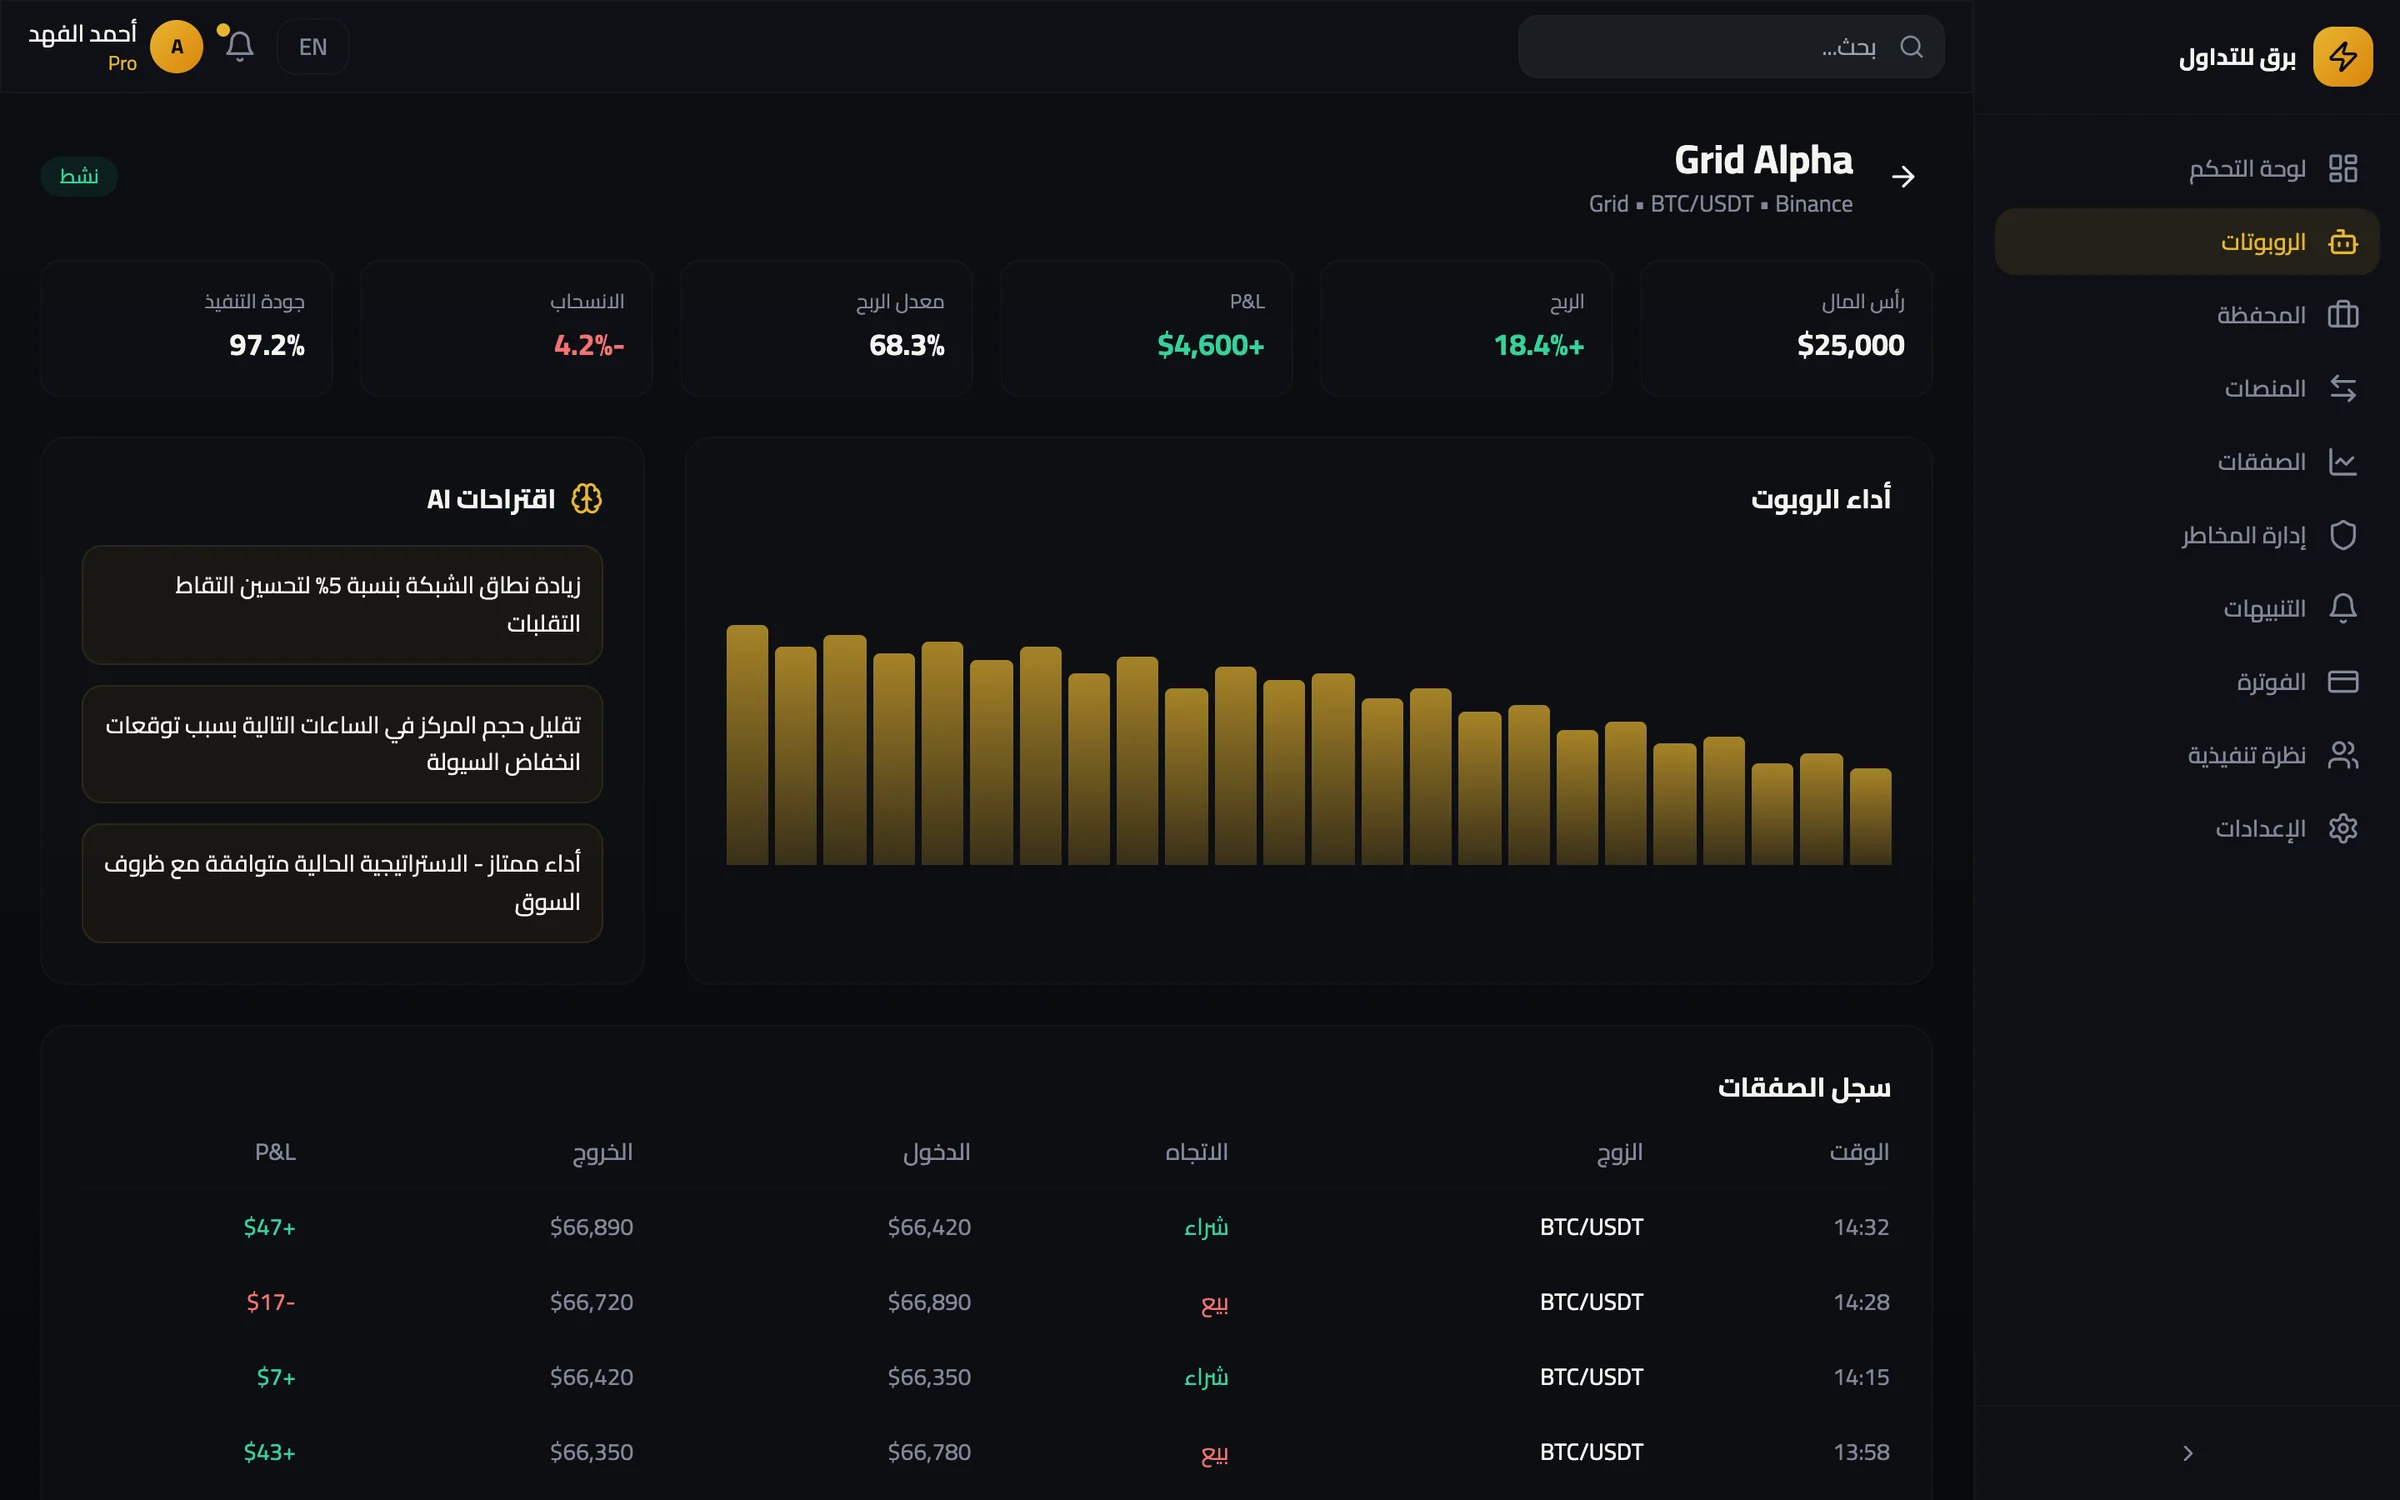Screen dimensions: 2400x1500
Task: Open الإعدادات settings gear icon
Action: tap(2342, 828)
